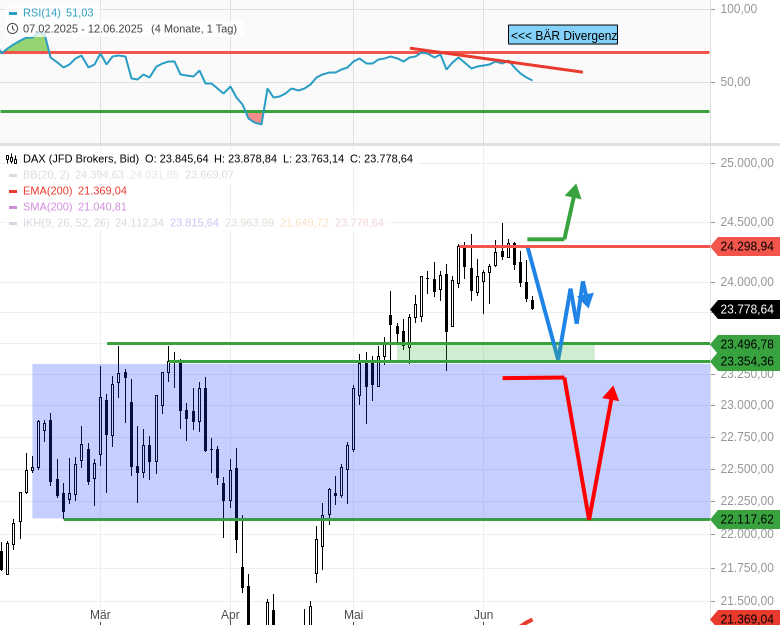
Task: Click the 24.298,94 red price label
Action: 746,246
